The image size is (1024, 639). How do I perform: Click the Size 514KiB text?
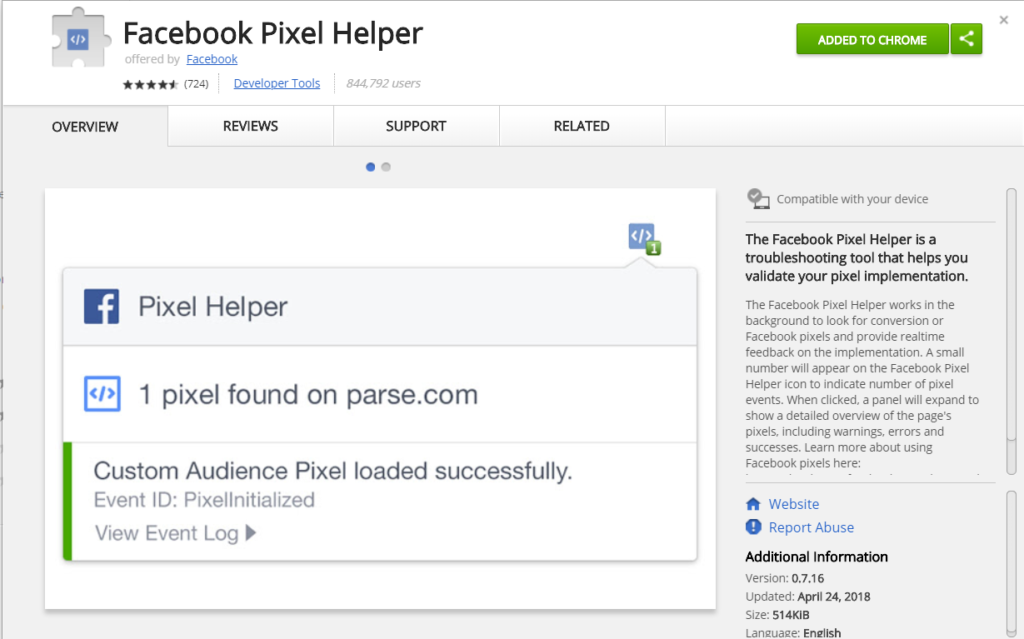(x=777, y=615)
